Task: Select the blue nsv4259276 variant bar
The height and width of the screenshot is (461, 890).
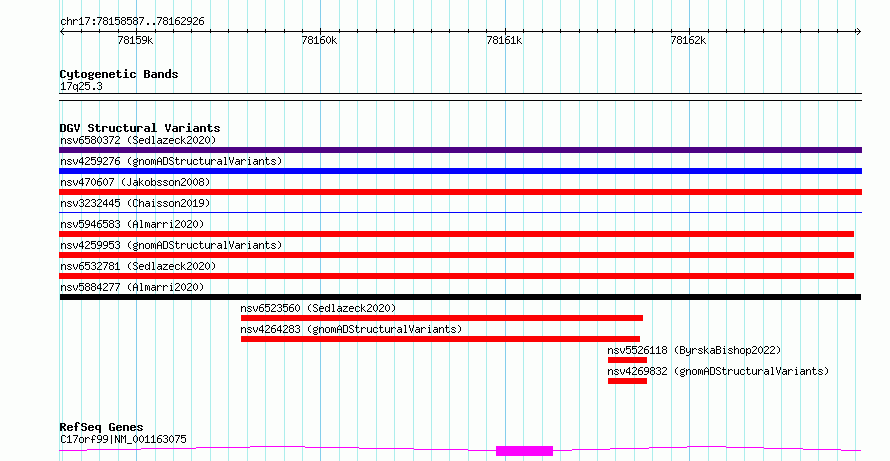Action: point(460,171)
